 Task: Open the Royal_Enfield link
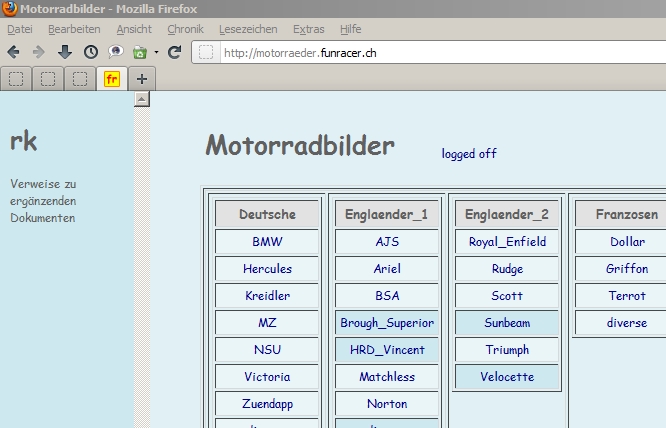point(507,242)
